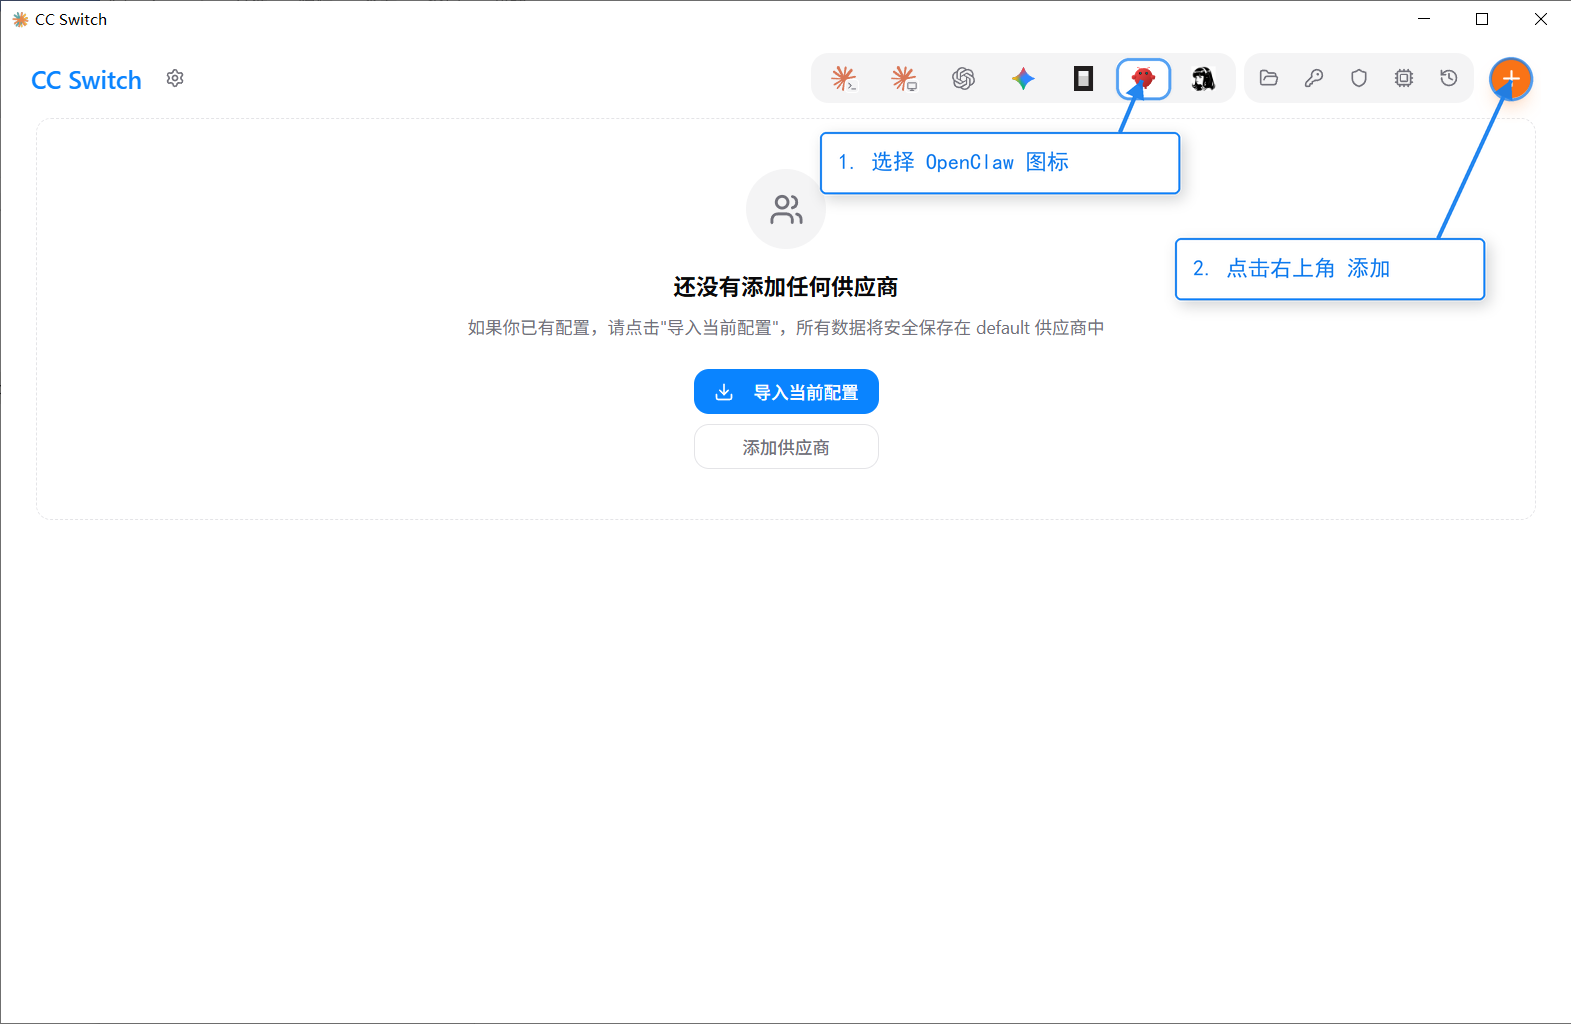
Task: Close the CC Switch window
Action: pyautogui.click(x=1541, y=19)
